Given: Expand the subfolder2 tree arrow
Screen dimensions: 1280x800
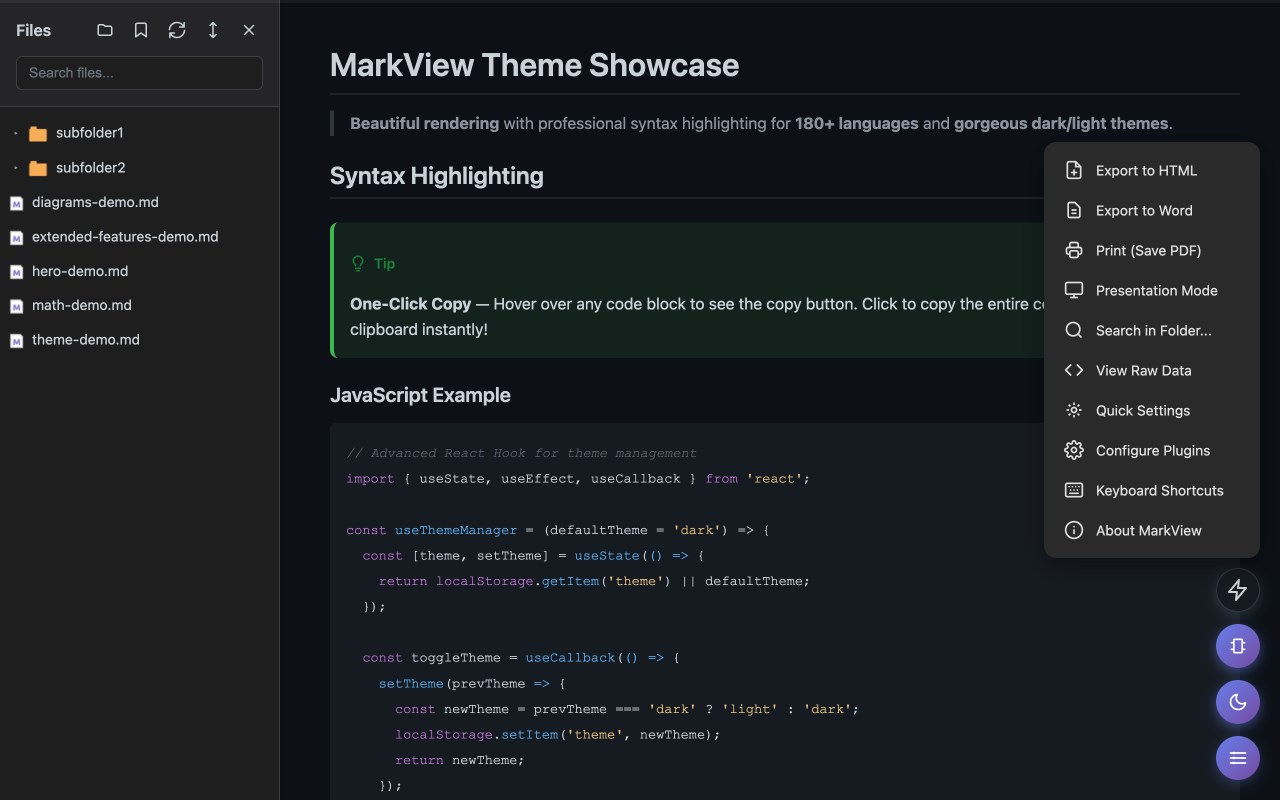Looking at the screenshot, I should [15, 168].
